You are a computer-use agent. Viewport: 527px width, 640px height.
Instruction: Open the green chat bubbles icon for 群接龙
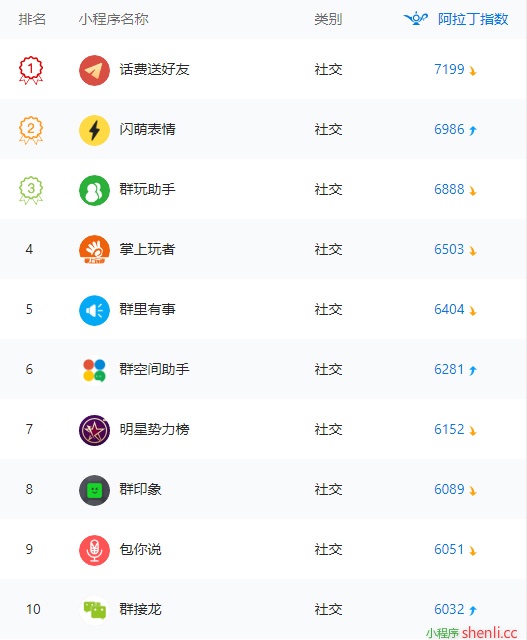[94, 610]
